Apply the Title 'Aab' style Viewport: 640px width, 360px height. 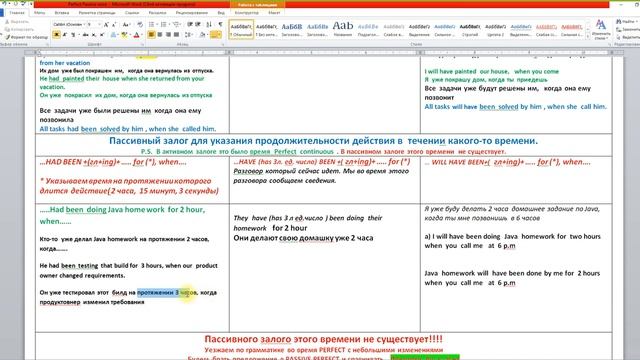[343, 29]
